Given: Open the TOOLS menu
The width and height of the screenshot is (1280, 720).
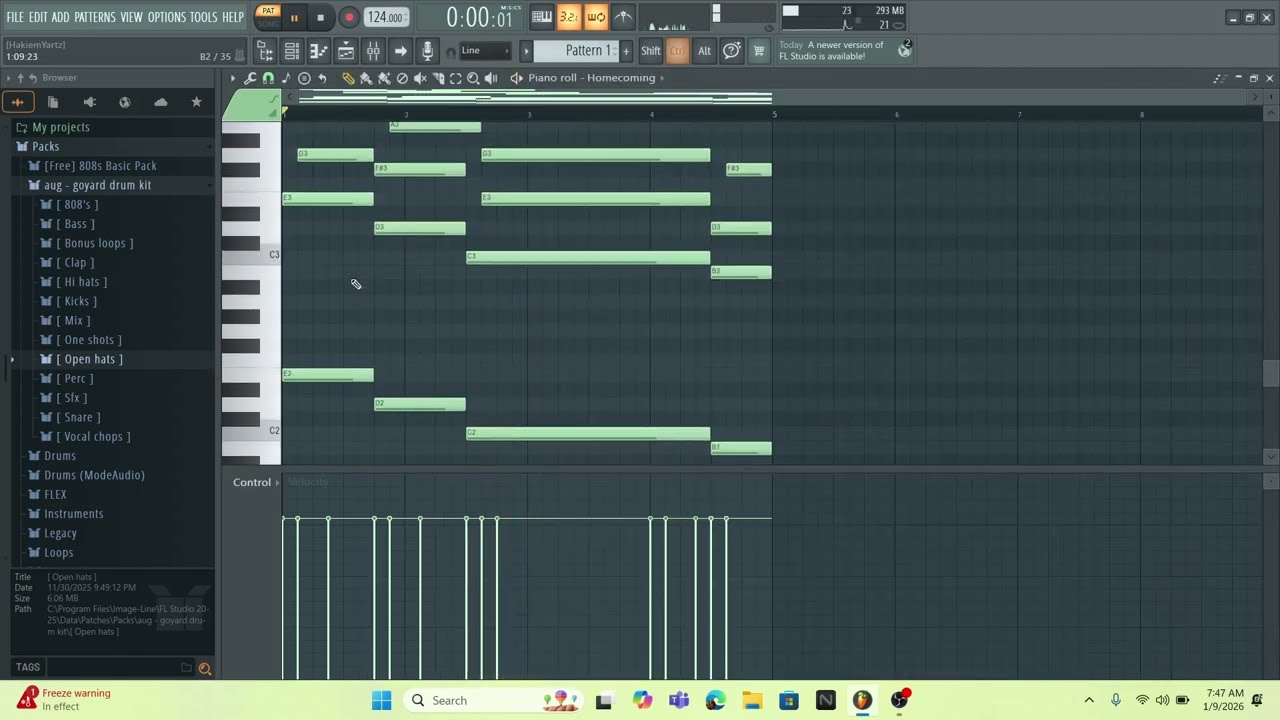Looking at the screenshot, I should [x=204, y=17].
